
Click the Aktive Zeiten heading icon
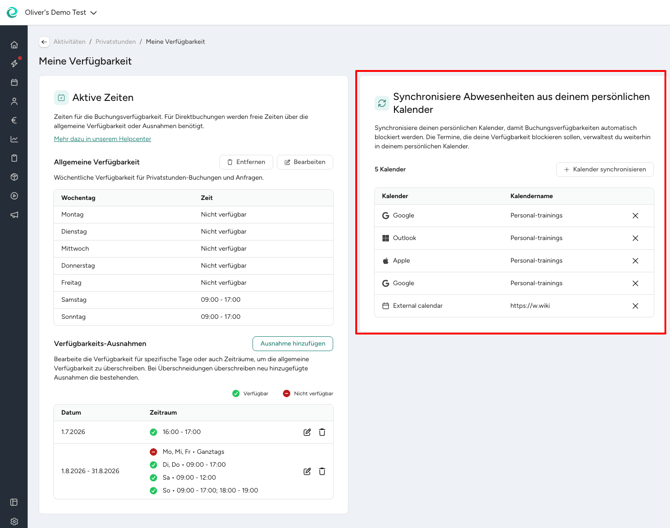point(61,98)
